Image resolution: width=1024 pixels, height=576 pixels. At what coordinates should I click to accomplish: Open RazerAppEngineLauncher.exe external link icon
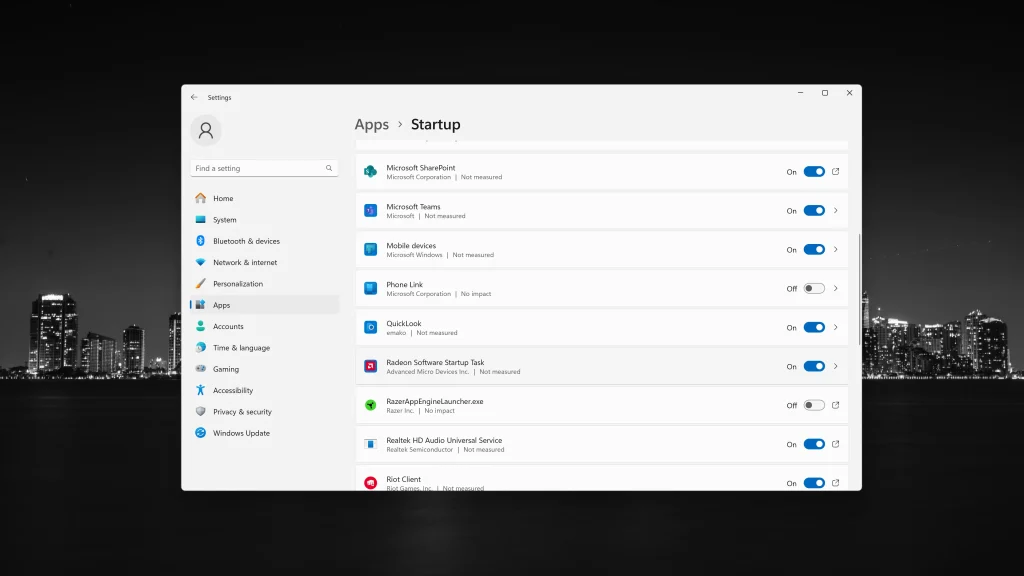click(835, 405)
